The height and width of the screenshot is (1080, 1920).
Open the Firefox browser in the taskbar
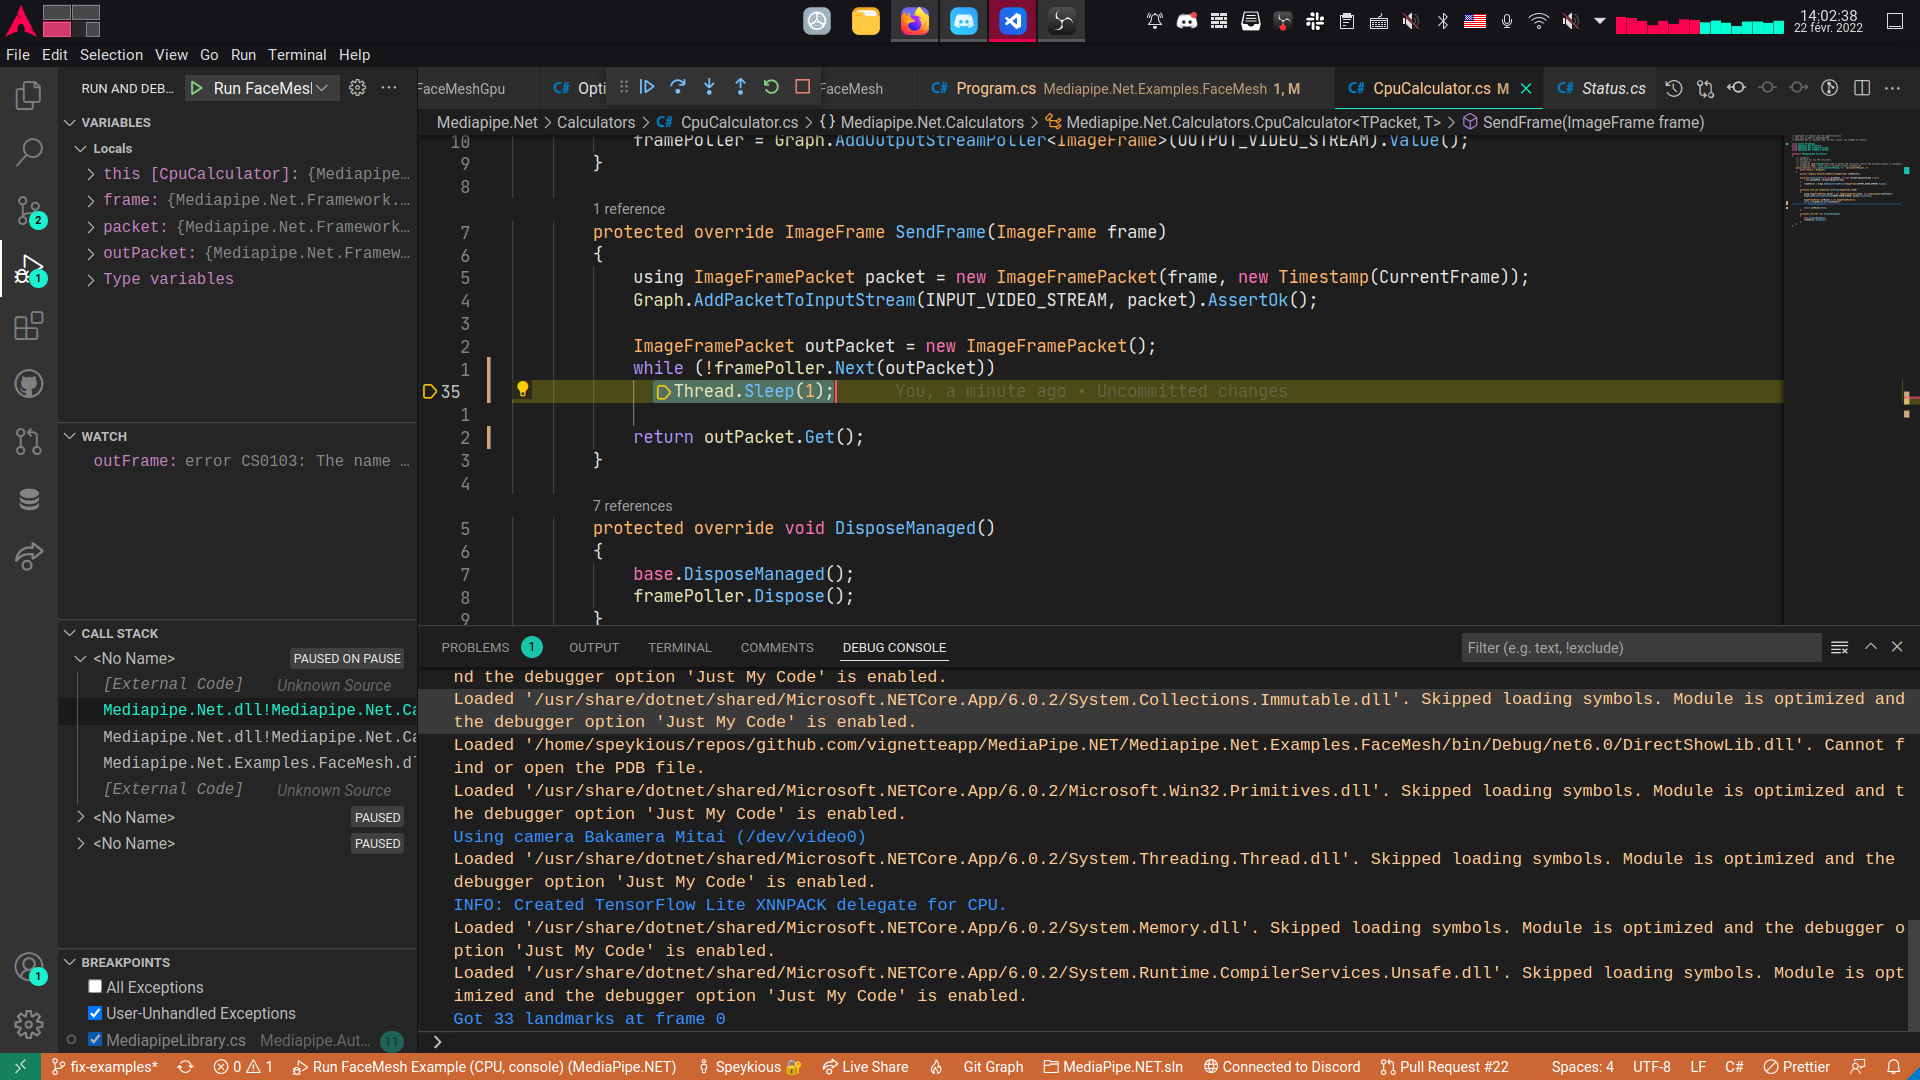(915, 21)
